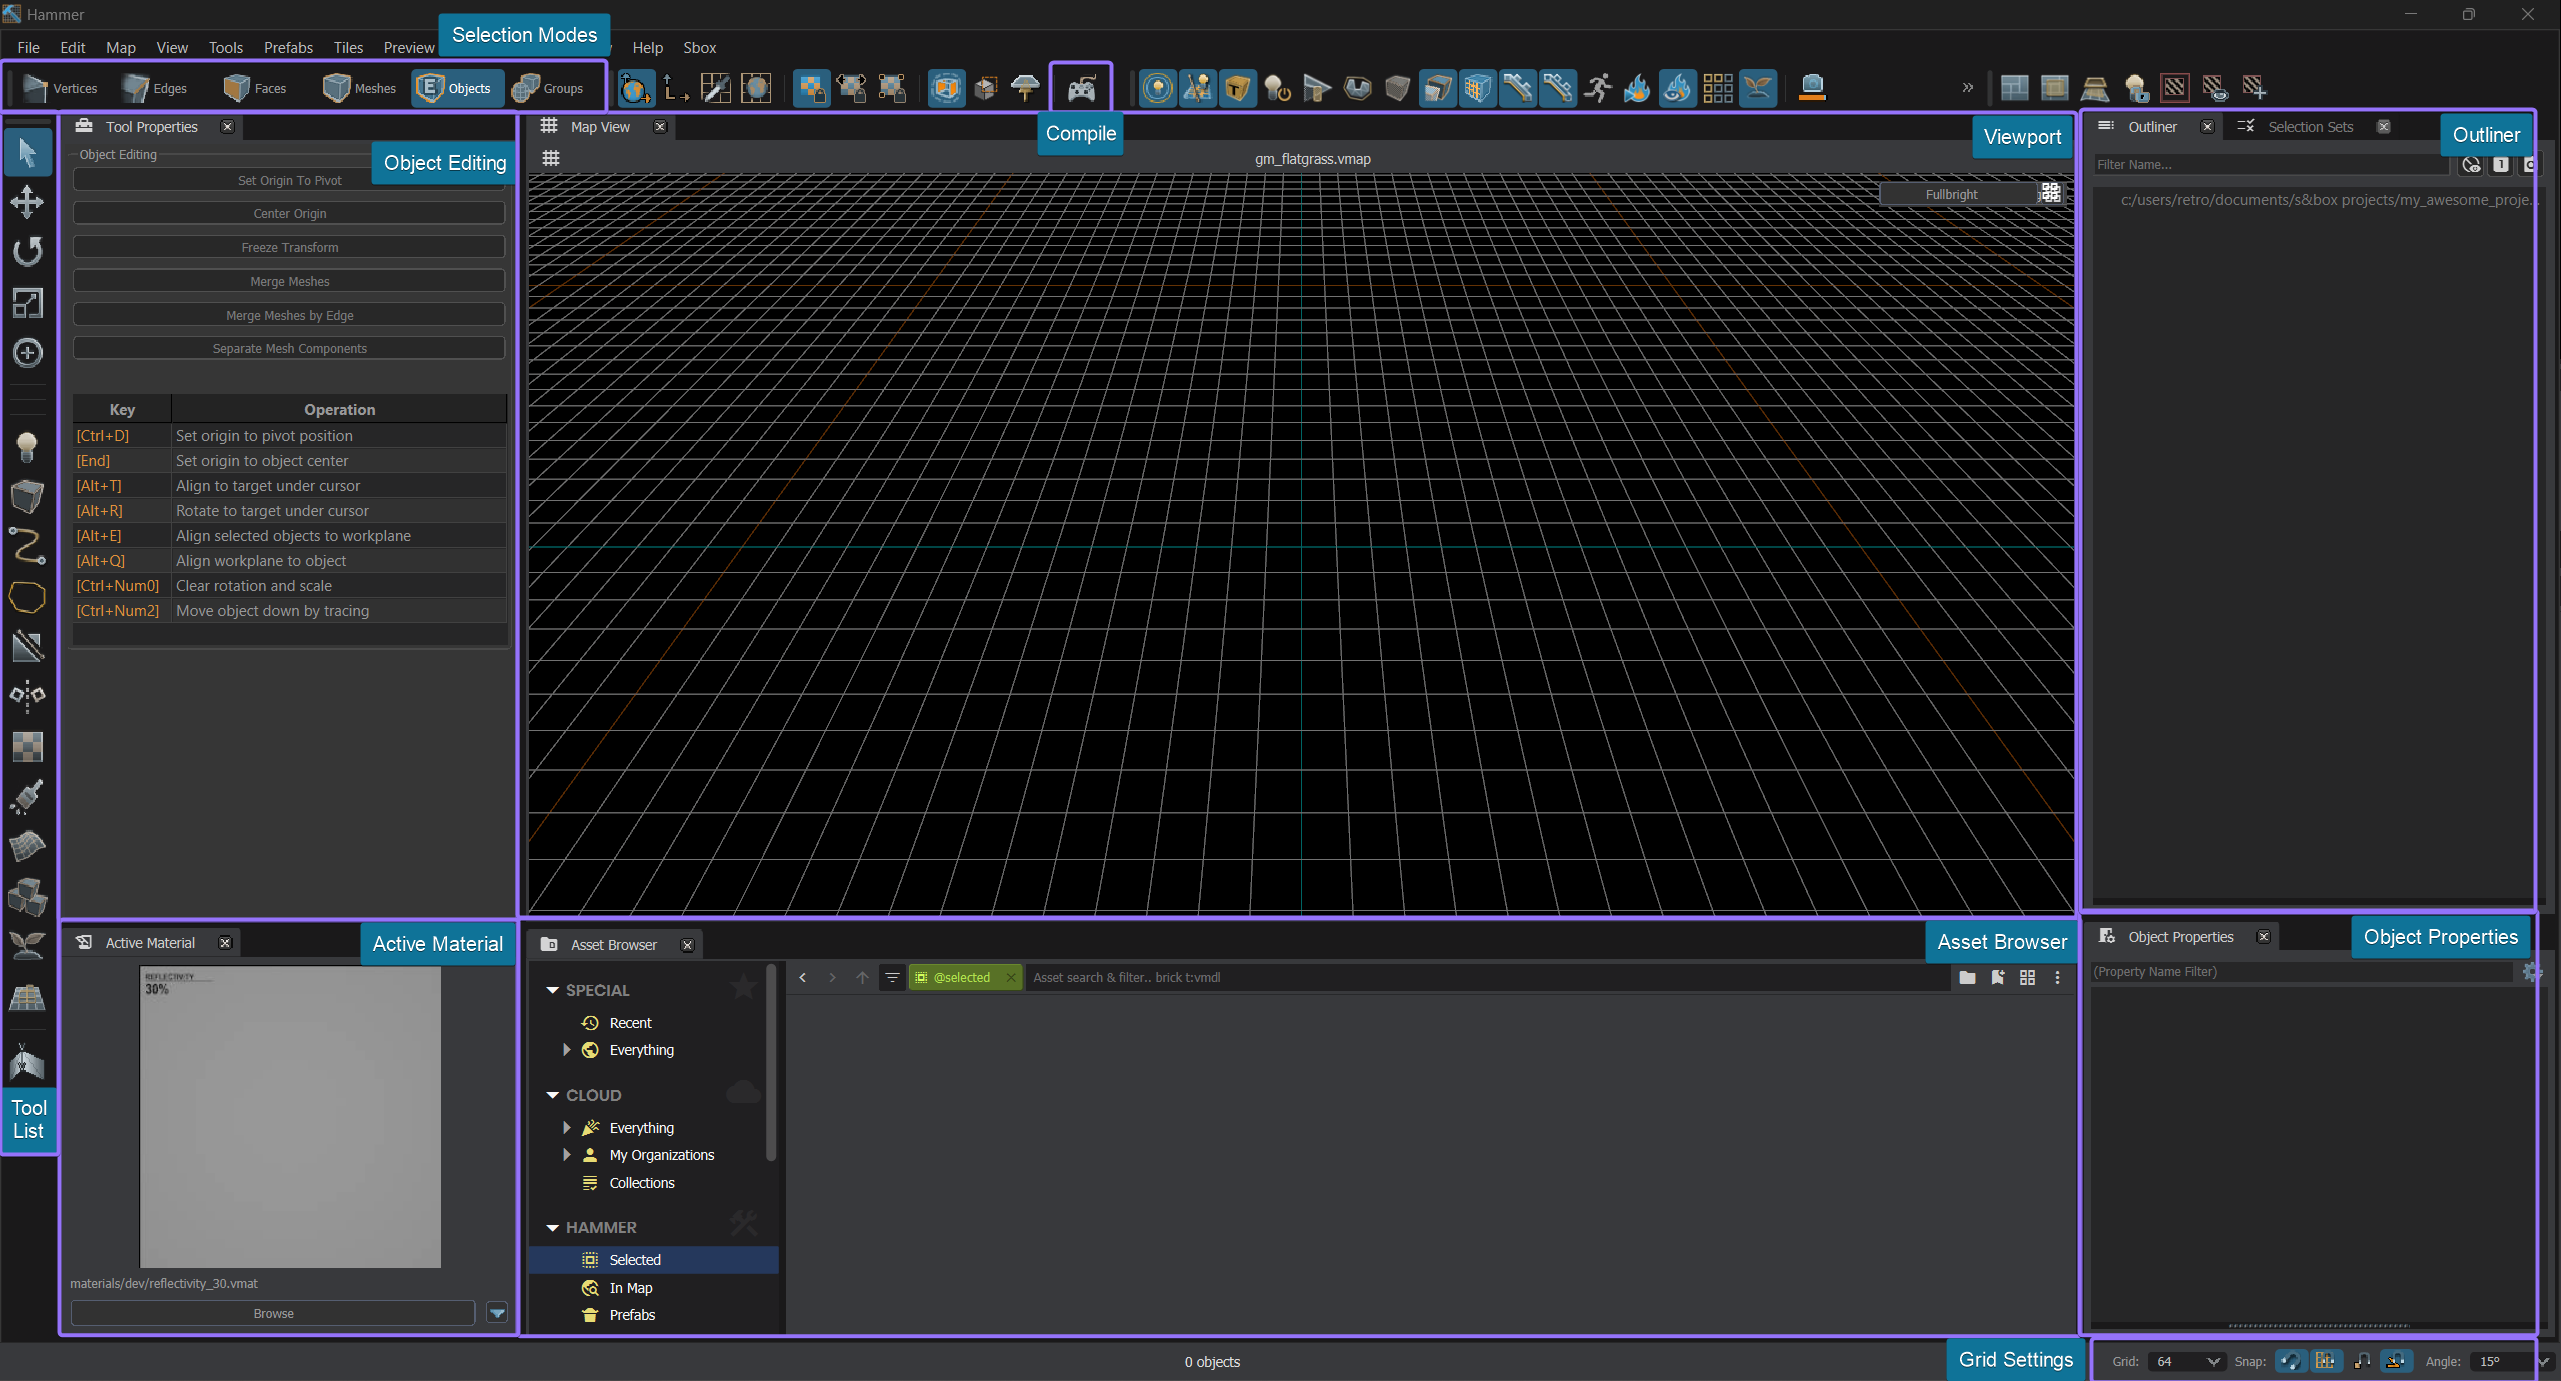Toggle the Vertices selection mode
The height and width of the screenshot is (1381, 2561).
click(x=60, y=88)
